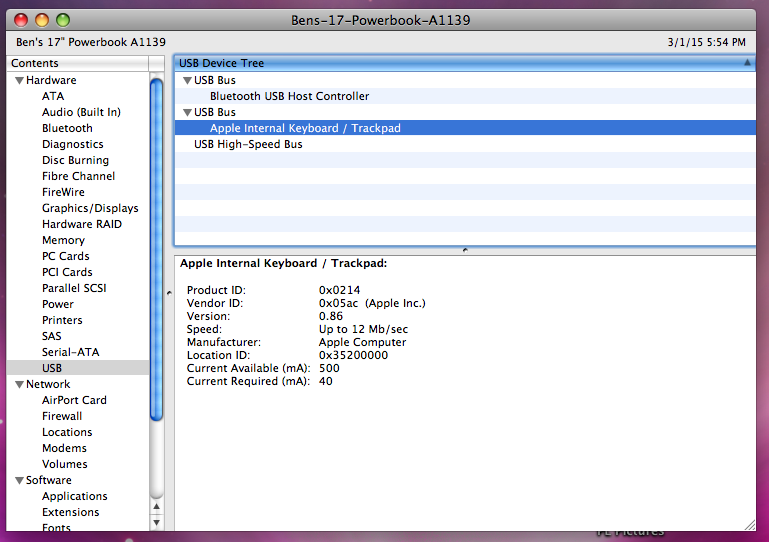769x542 pixels.
Task: Open Locations under Network
Action: click(x=67, y=432)
